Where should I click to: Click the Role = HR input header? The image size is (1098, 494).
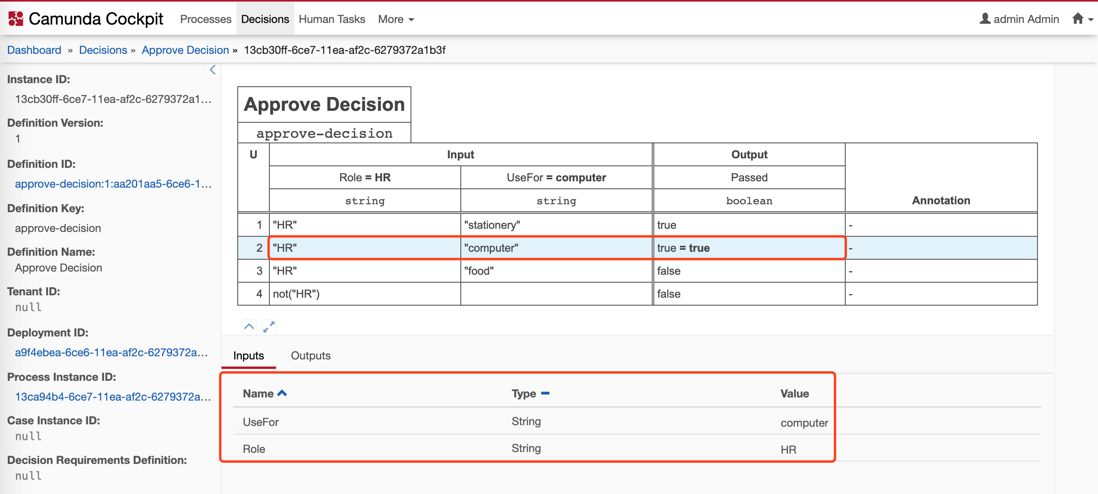365,177
